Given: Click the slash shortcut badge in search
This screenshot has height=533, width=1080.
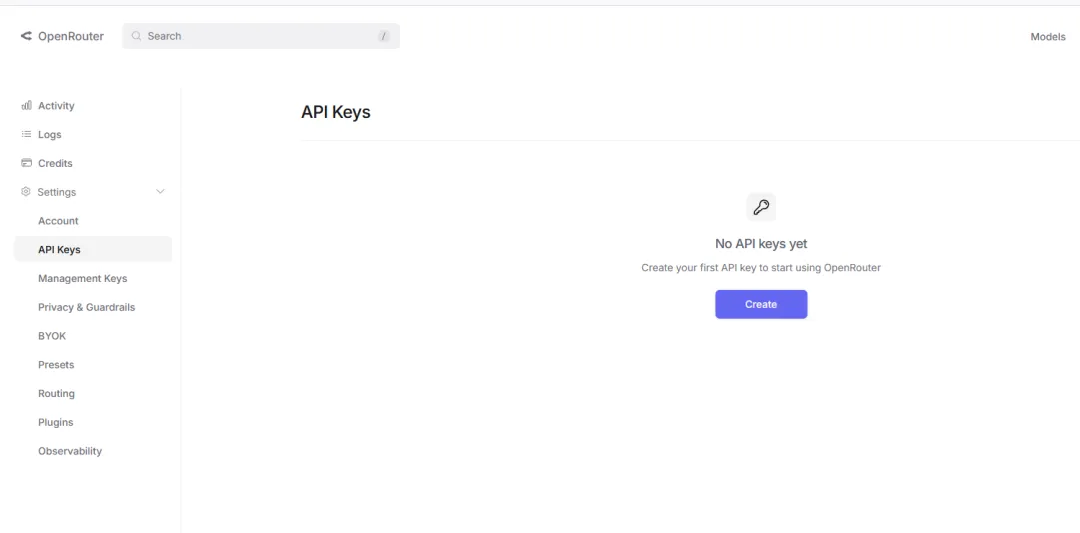Looking at the screenshot, I should coord(384,36).
